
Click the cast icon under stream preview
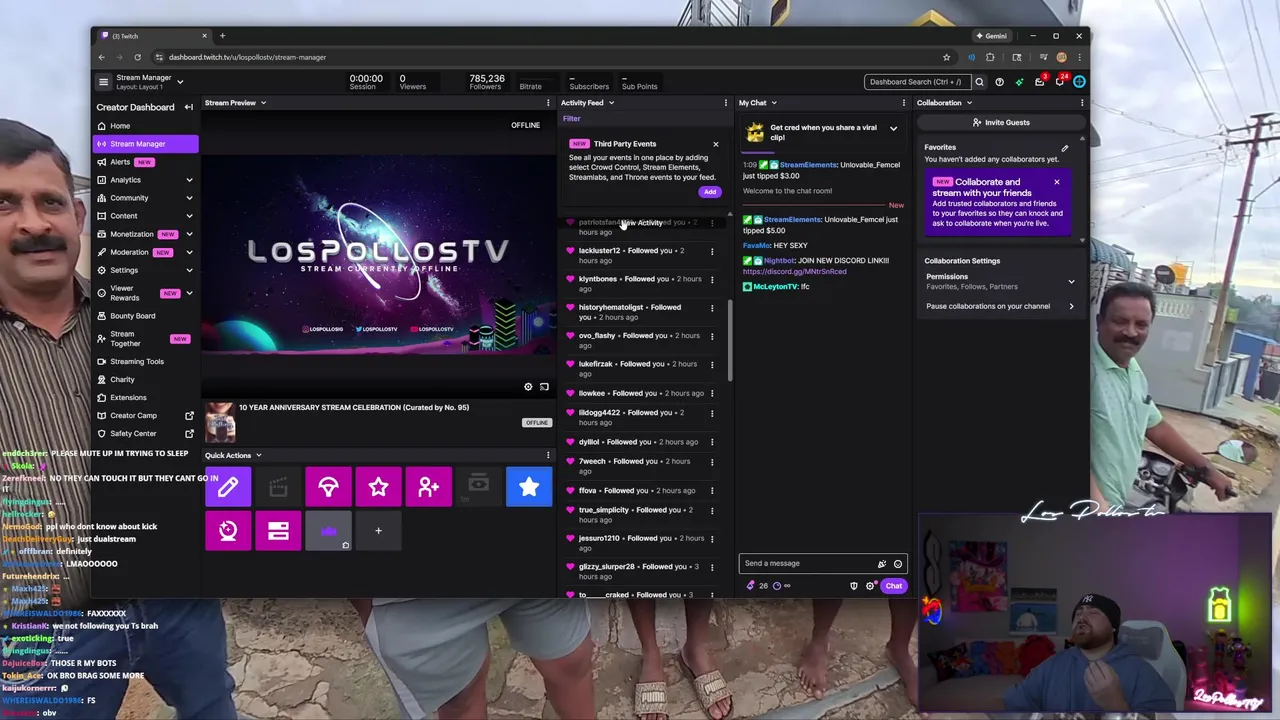(x=544, y=387)
